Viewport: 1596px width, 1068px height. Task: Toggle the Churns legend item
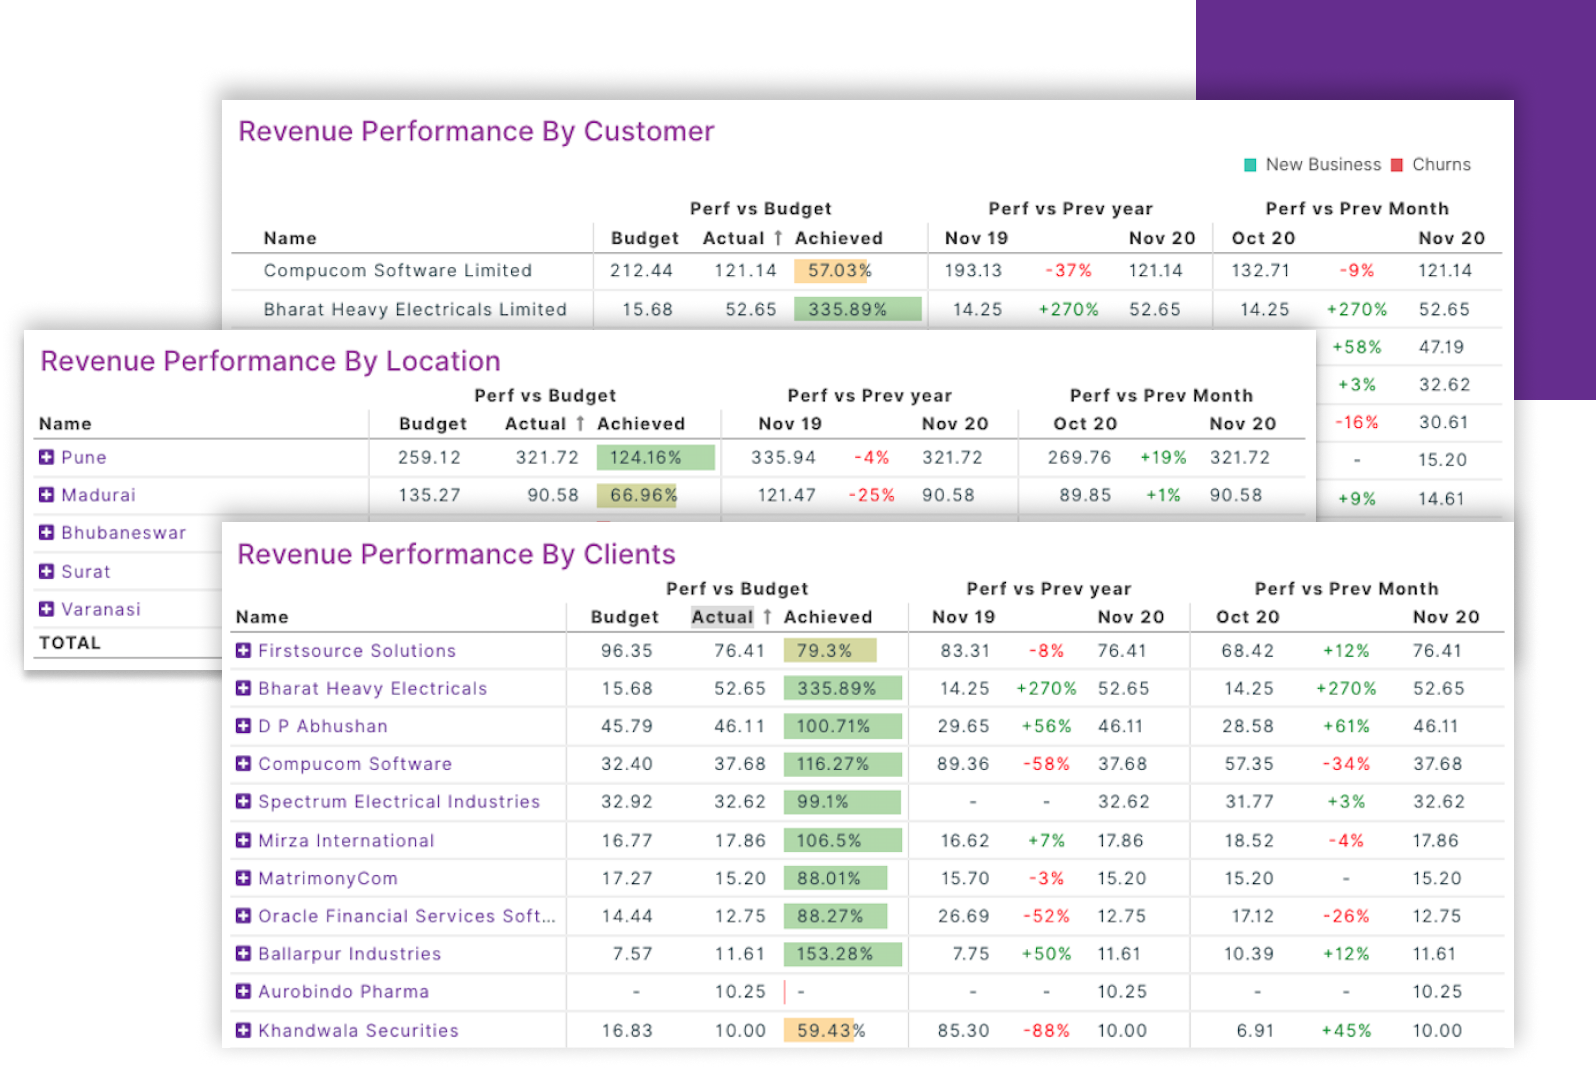[x=1440, y=165]
